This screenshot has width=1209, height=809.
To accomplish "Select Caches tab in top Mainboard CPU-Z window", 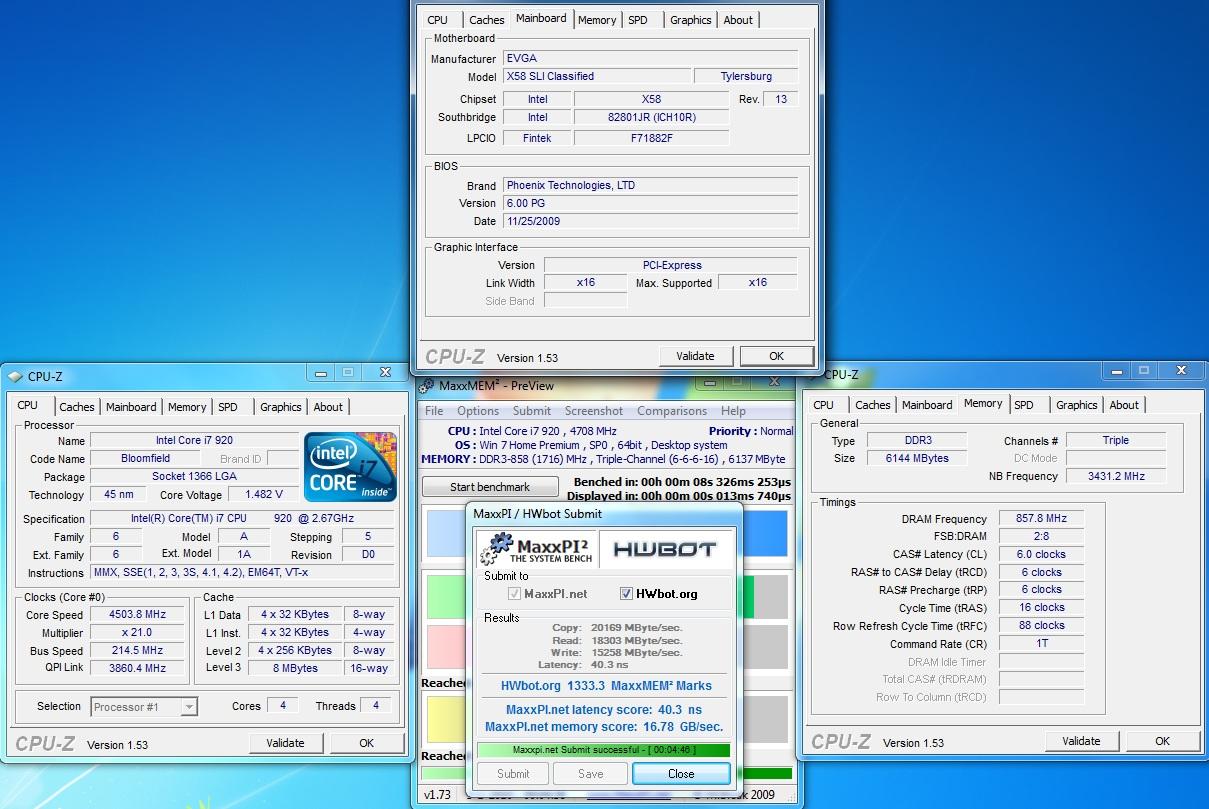I will pyautogui.click(x=487, y=20).
